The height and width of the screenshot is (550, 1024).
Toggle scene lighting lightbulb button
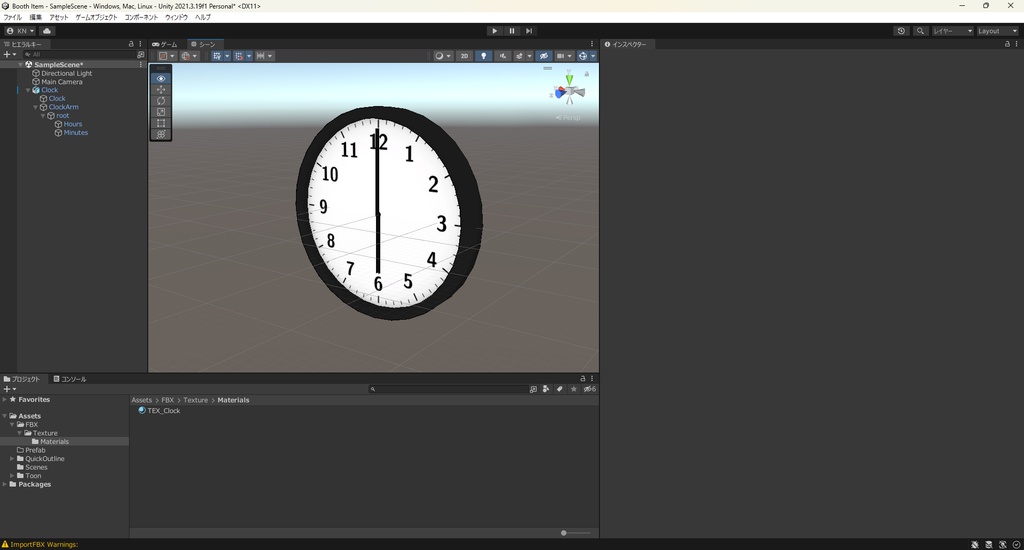483,56
